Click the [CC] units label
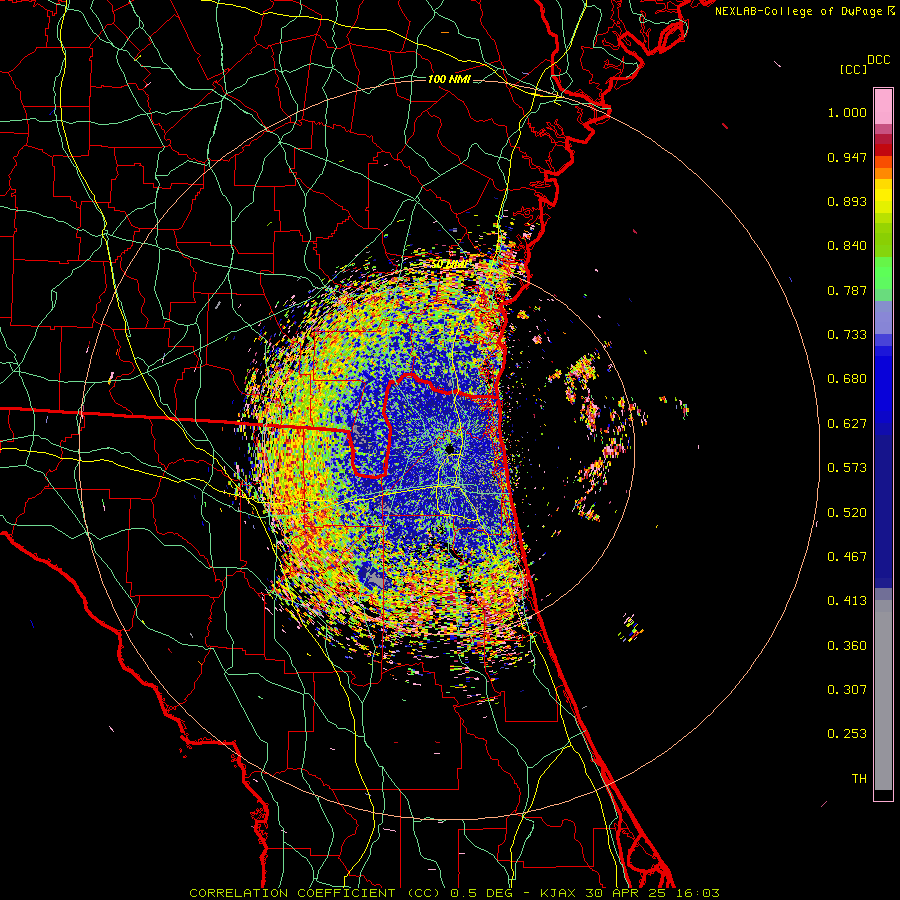Image resolution: width=900 pixels, height=900 pixels. pyautogui.click(x=854, y=69)
